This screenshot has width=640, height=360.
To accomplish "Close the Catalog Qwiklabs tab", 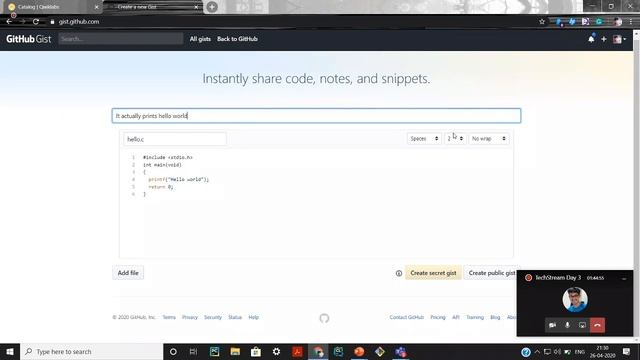I will (96, 7).
